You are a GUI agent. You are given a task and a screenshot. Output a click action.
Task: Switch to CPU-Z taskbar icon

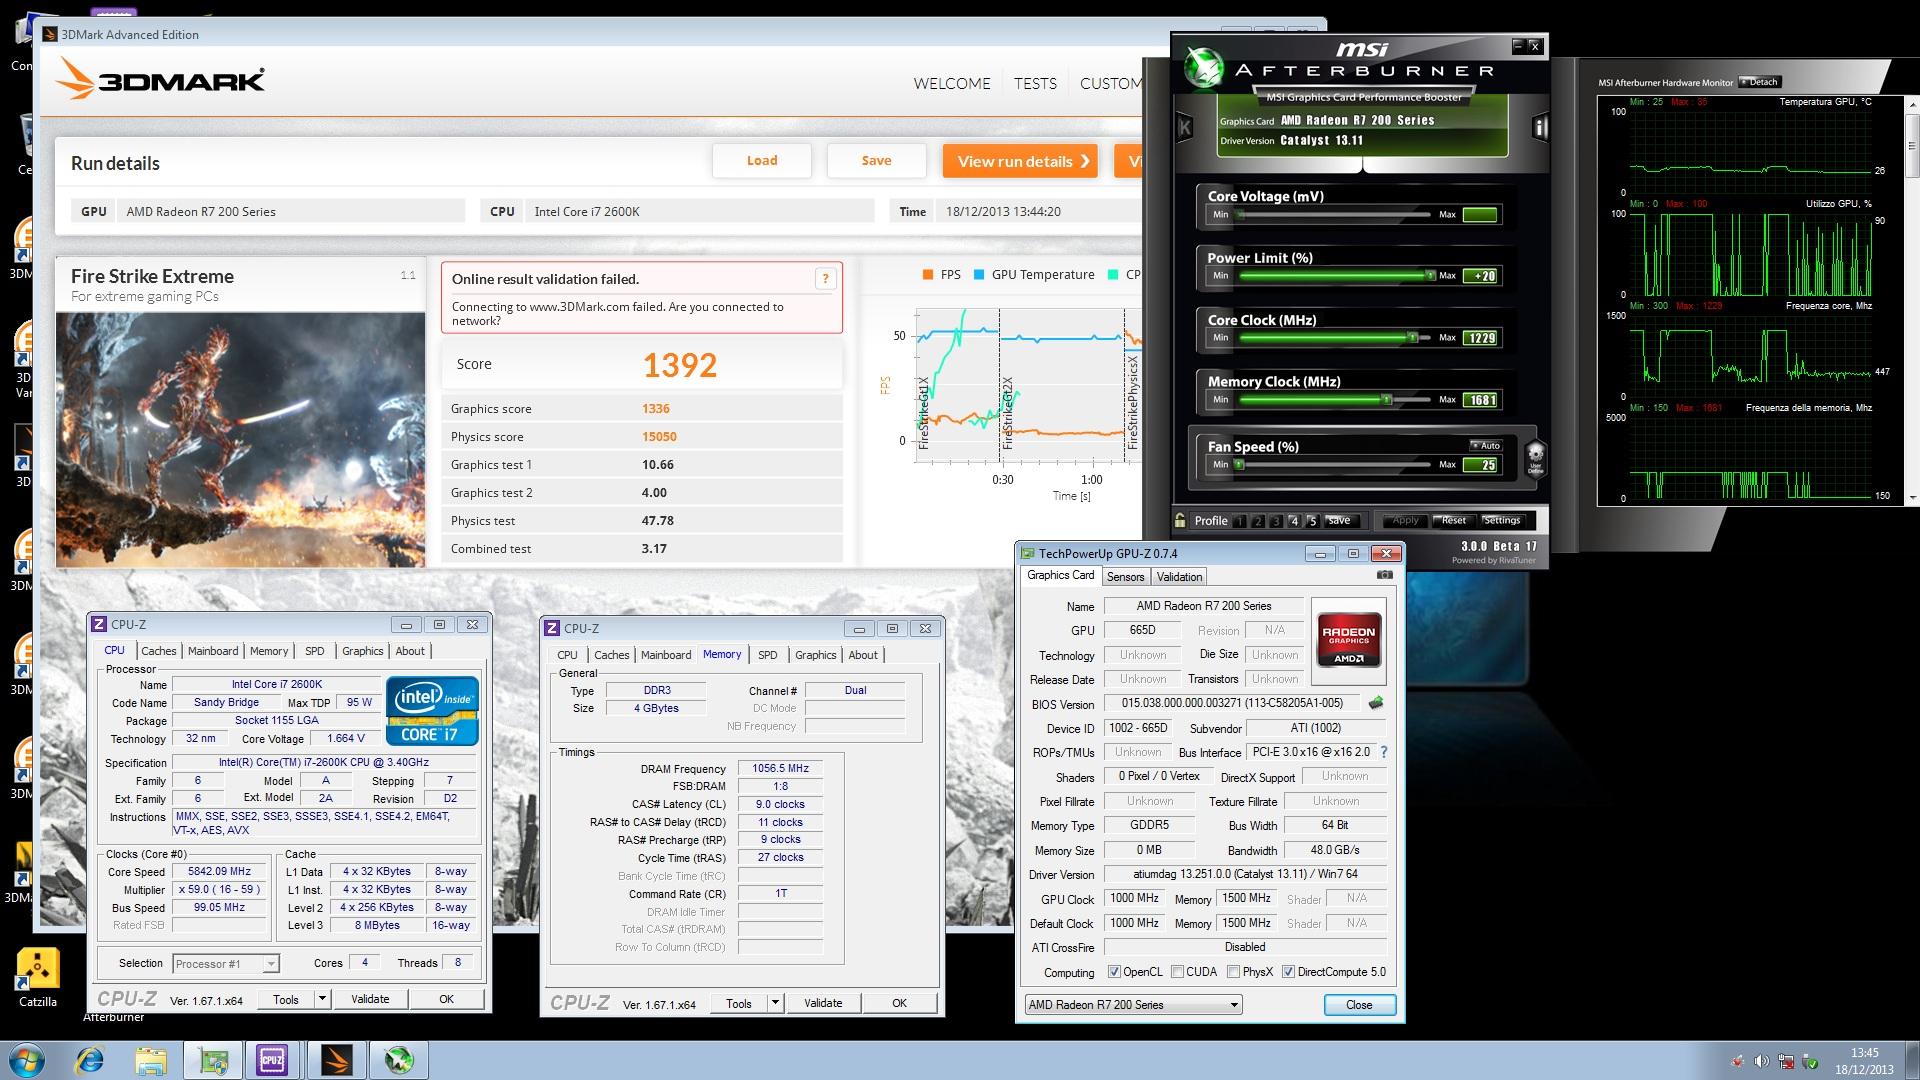(x=272, y=1060)
